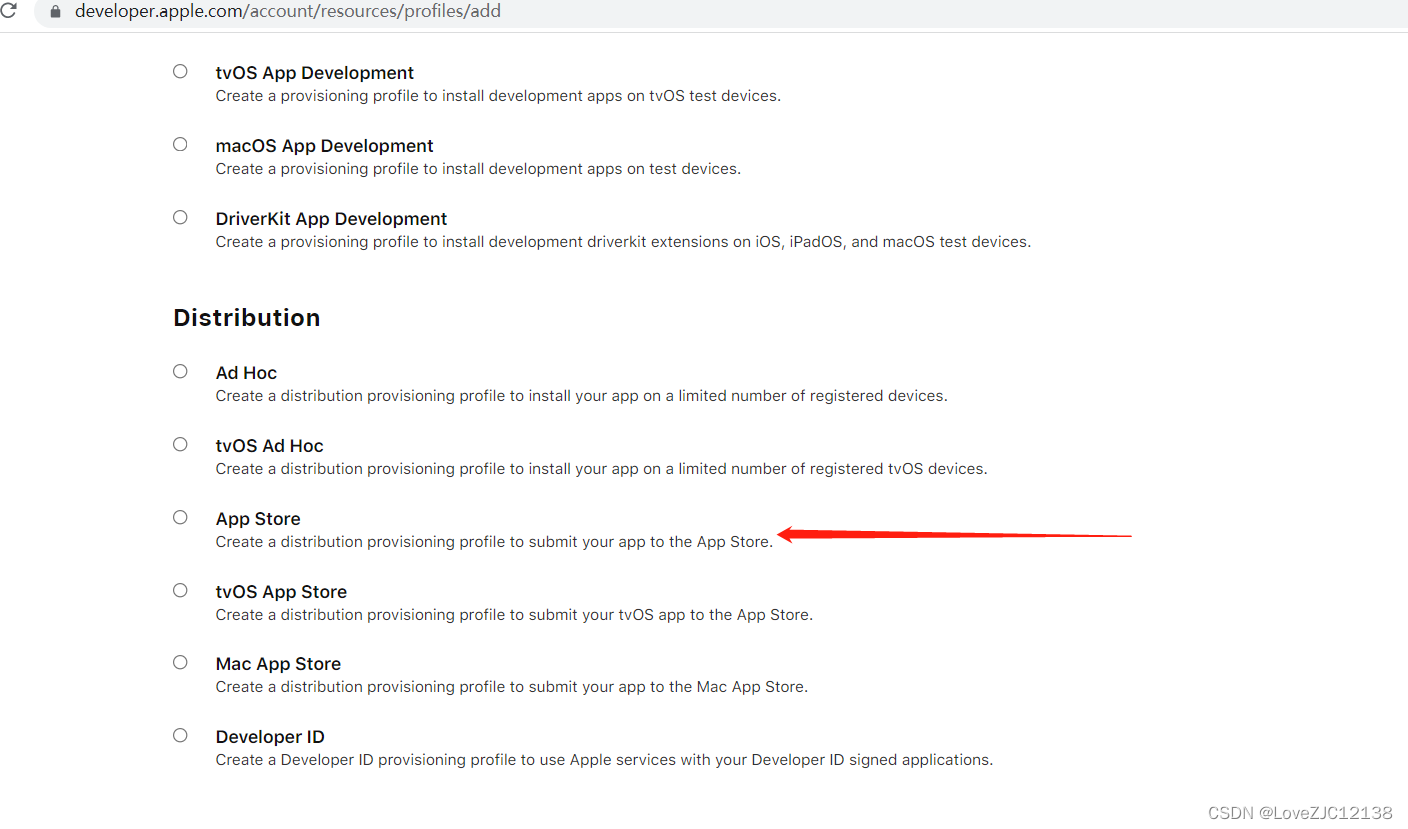Choose the tvOS Ad Hoc radio button
The image size is (1408, 829).
tap(180, 444)
